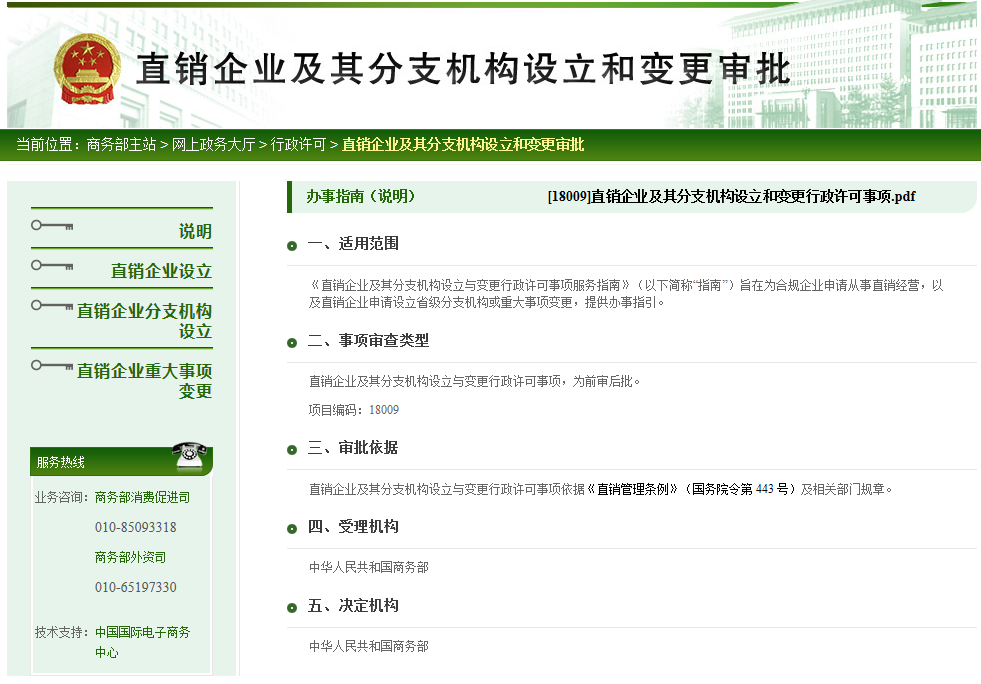Click the key icon beside 说明

tap(53, 225)
